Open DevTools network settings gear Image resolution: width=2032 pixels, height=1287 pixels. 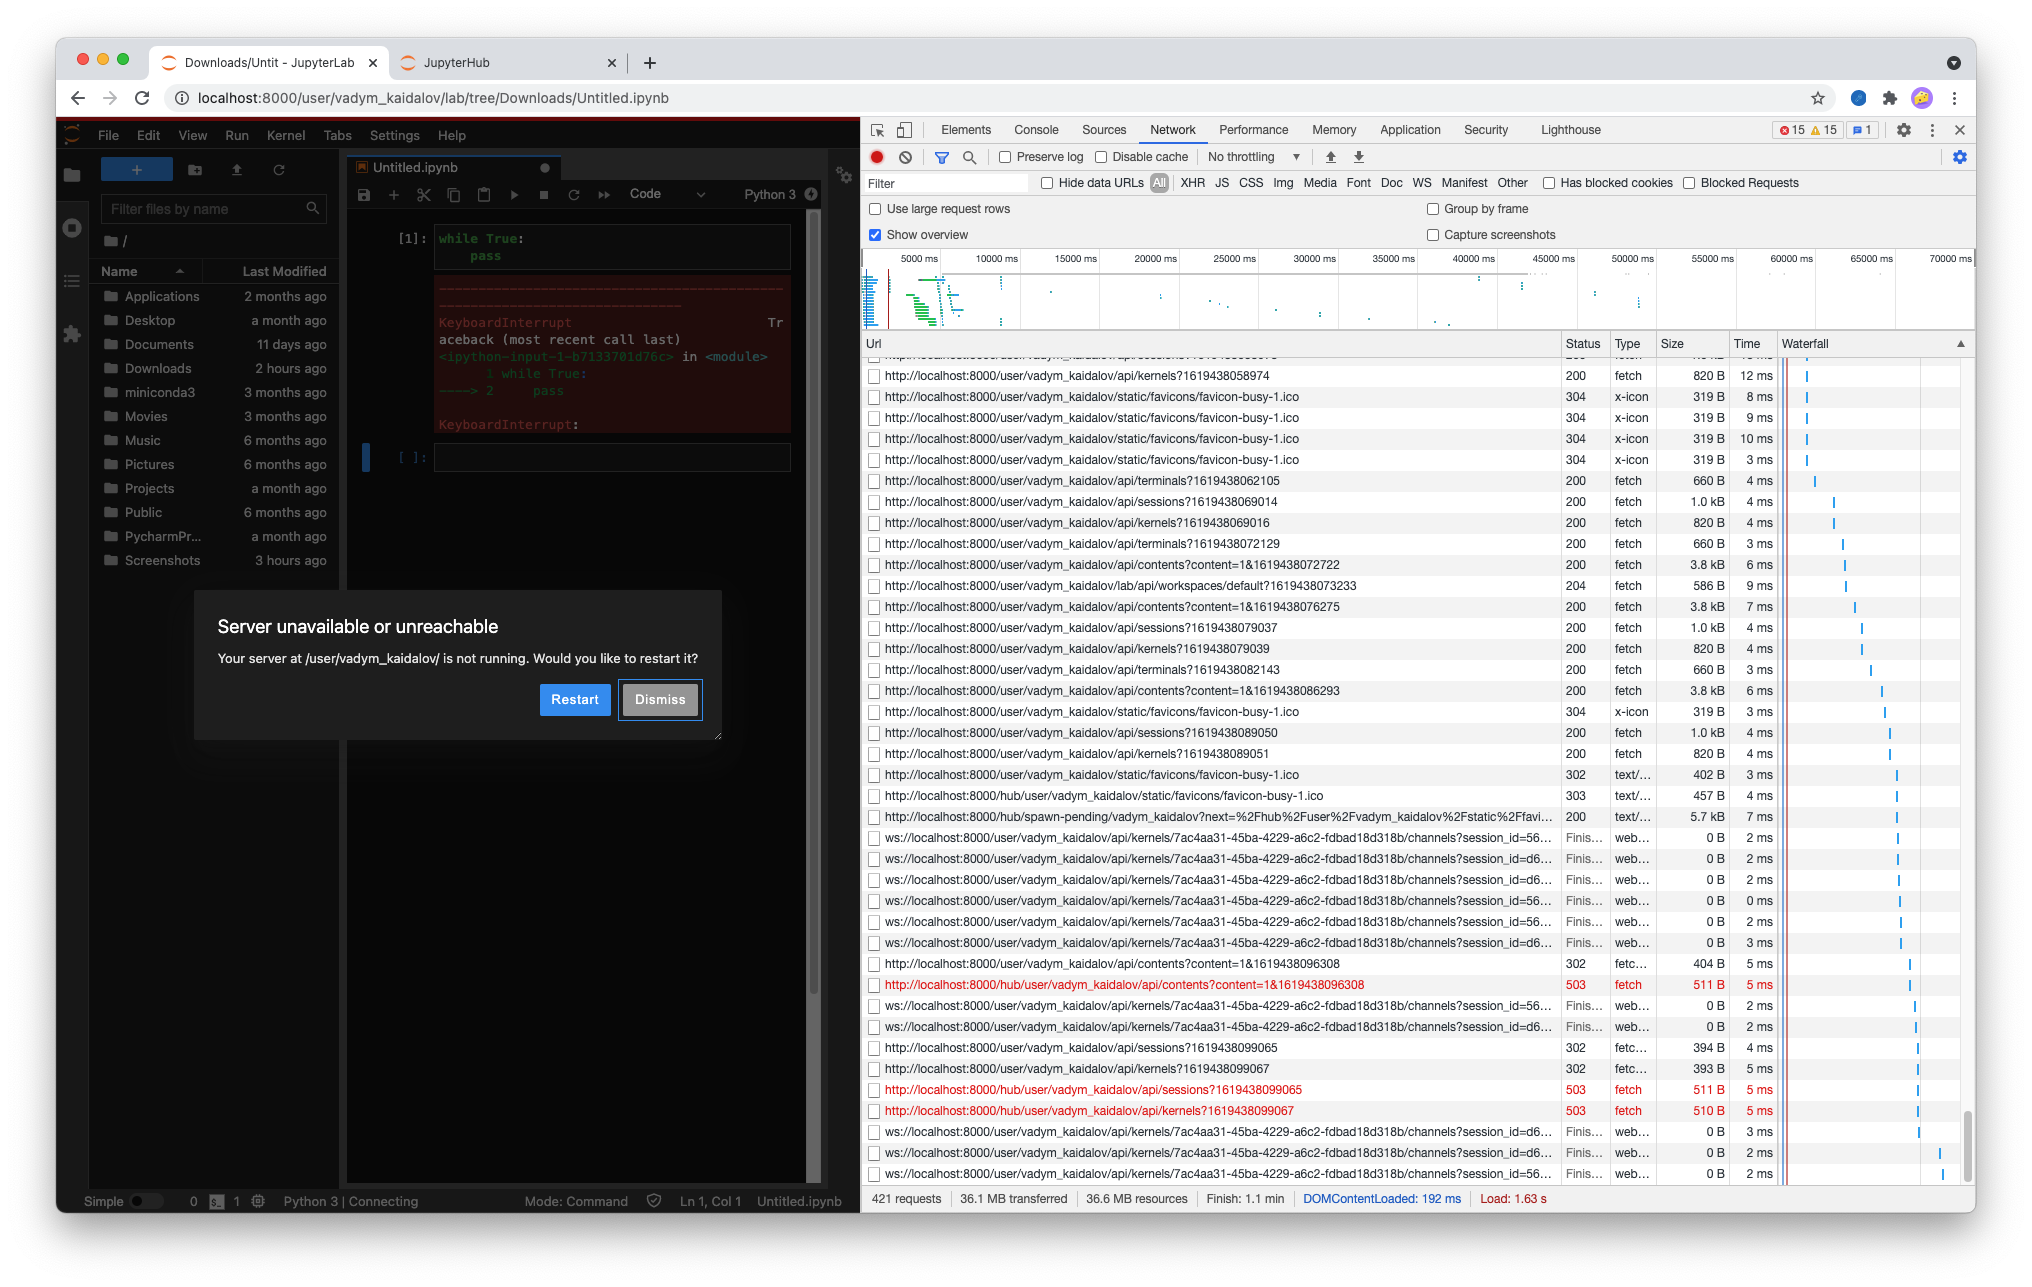click(x=1960, y=157)
